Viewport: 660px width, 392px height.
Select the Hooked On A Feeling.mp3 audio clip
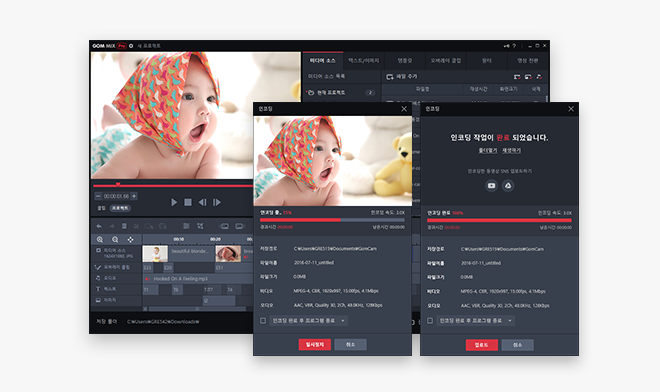[x=198, y=279]
